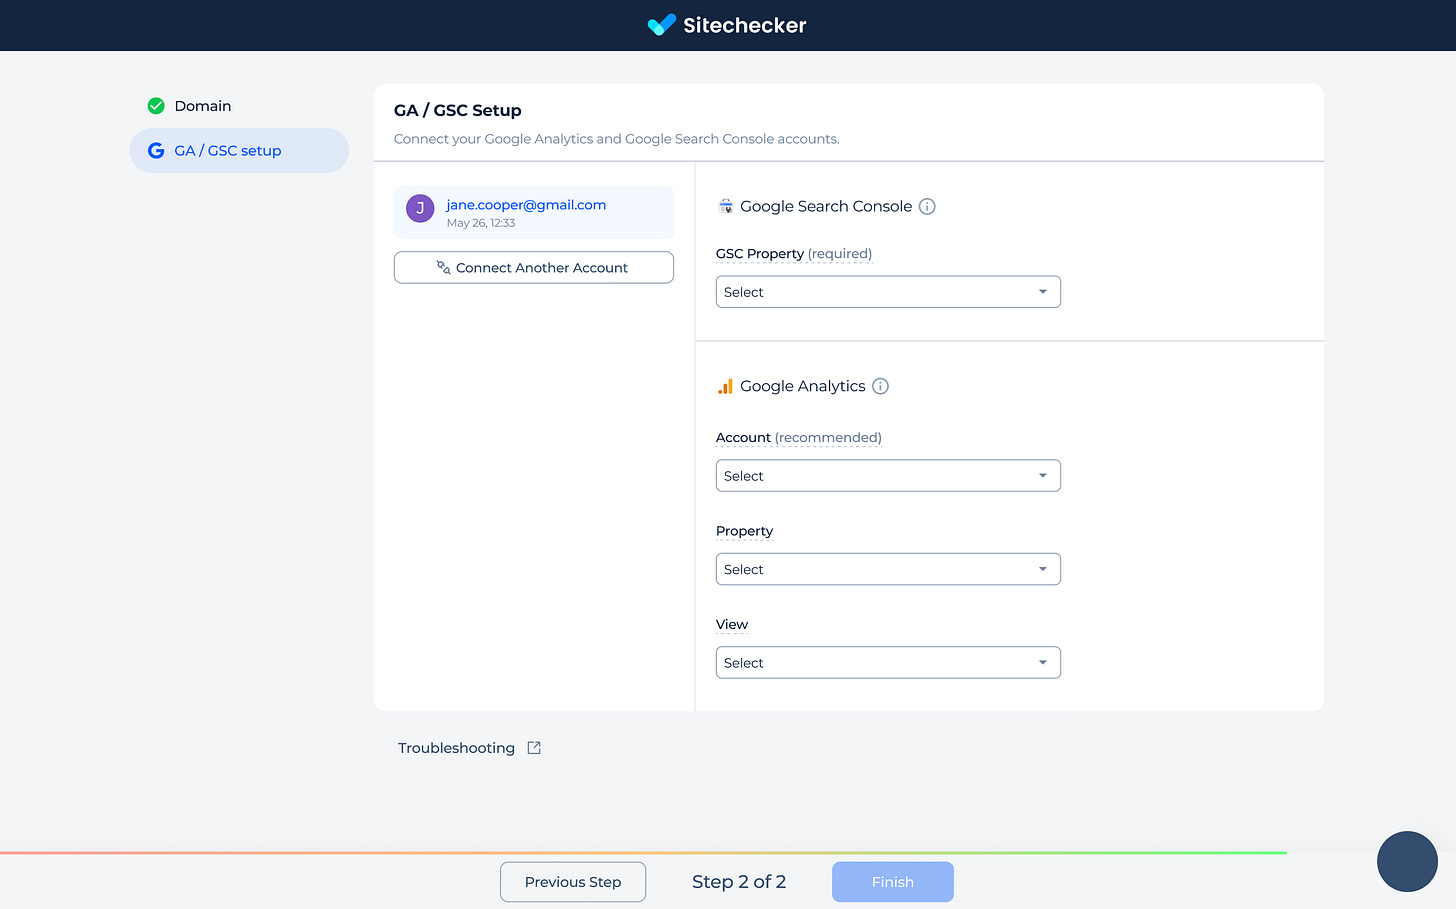Click Connect Another Account button
1456x909 pixels.
534,267
